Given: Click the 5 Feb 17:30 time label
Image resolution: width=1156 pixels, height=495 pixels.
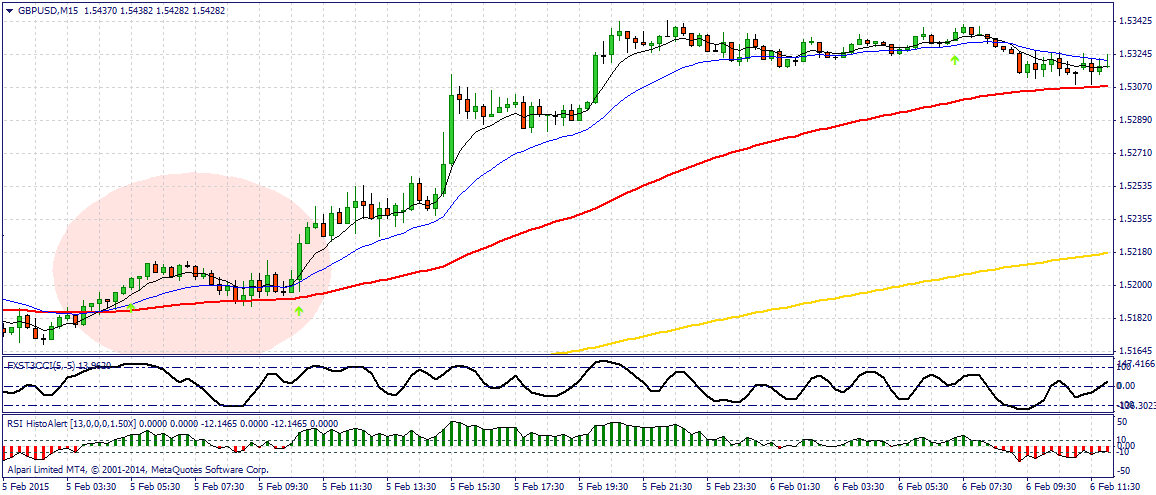Looking at the screenshot, I should 539,488.
